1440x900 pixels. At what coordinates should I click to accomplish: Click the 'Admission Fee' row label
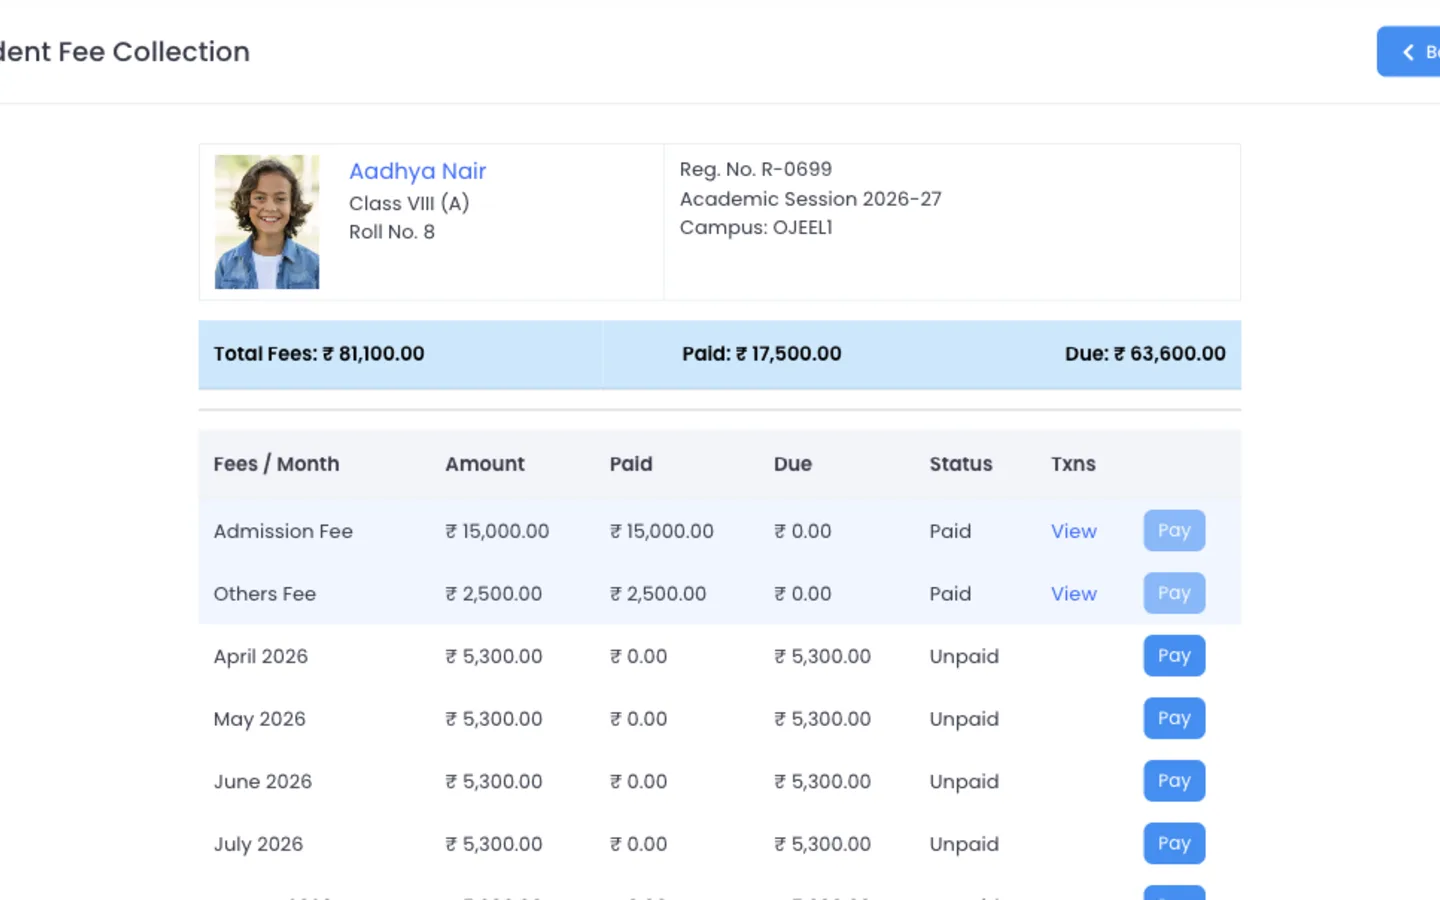click(x=283, y=531)
